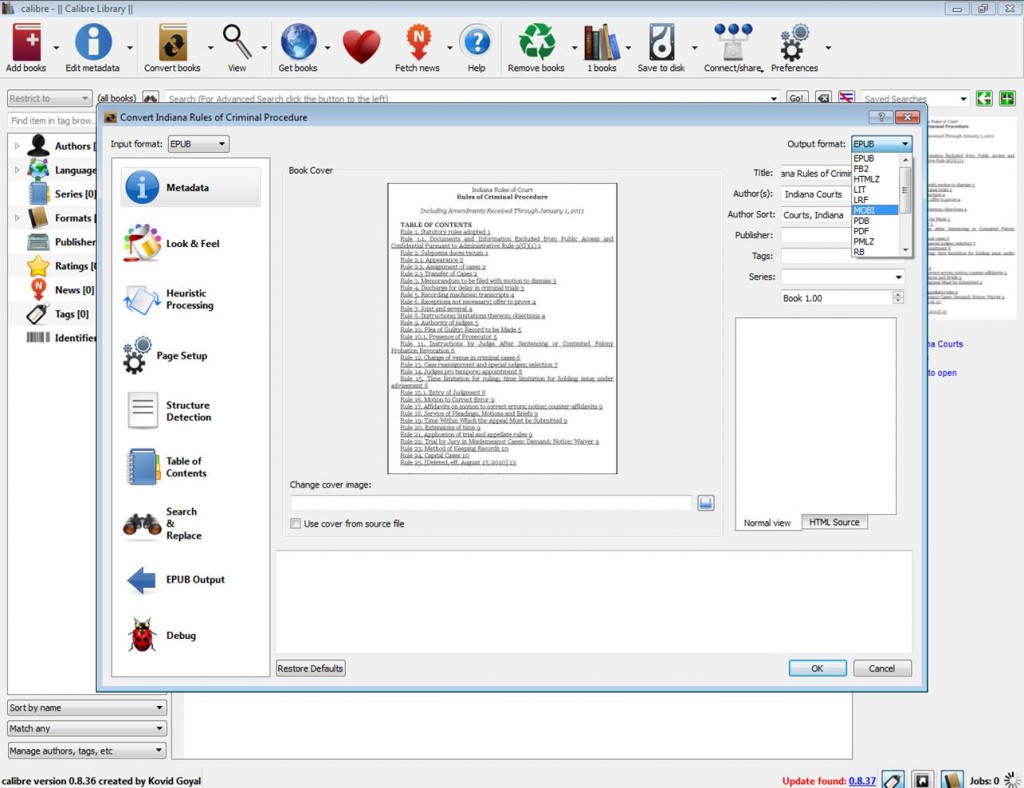Choose HTMLZ output format

tap(875, 179)
